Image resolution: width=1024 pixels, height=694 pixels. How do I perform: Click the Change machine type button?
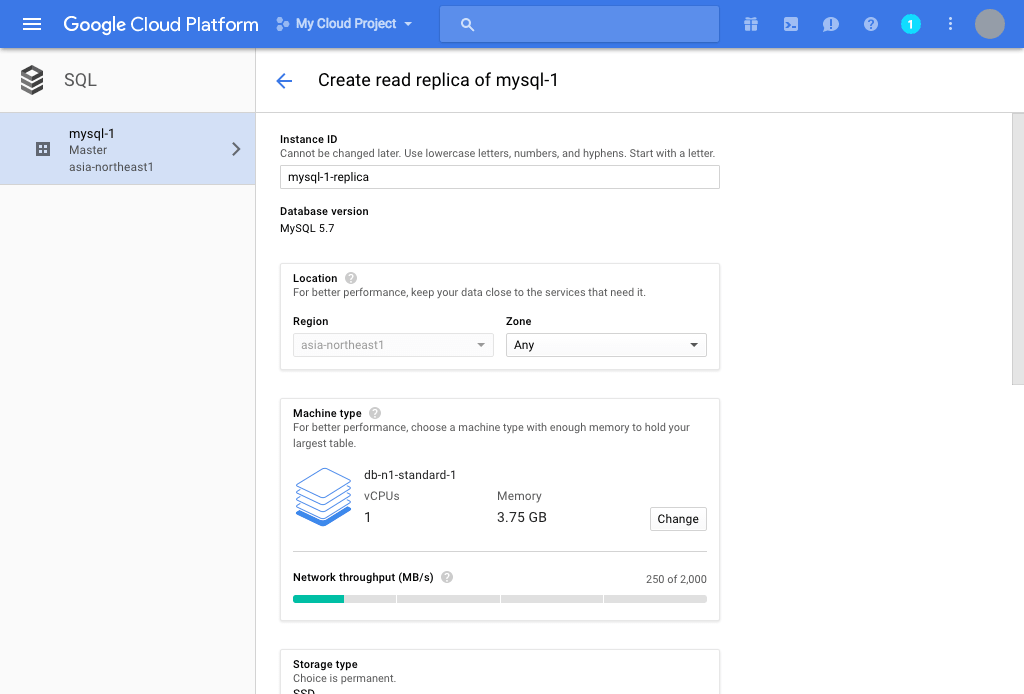coord(678,519)
